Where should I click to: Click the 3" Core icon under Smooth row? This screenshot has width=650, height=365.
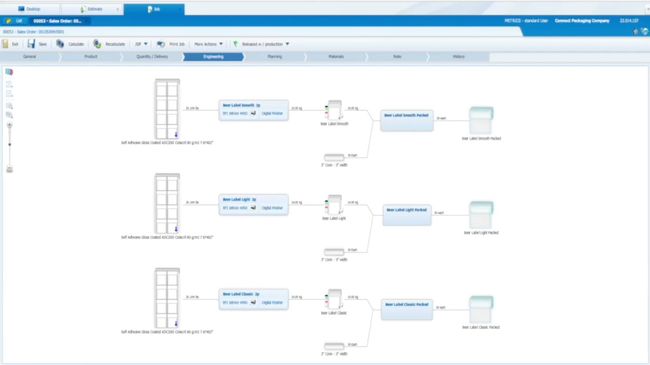click(x=334, y=157)
